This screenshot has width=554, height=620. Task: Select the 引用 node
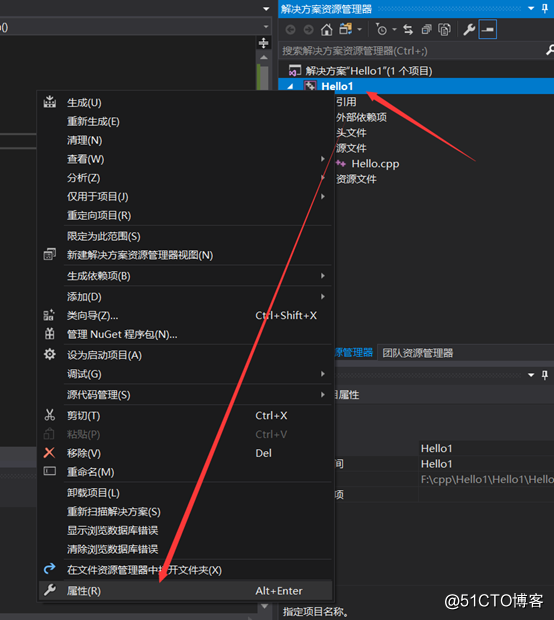point(346,102)
